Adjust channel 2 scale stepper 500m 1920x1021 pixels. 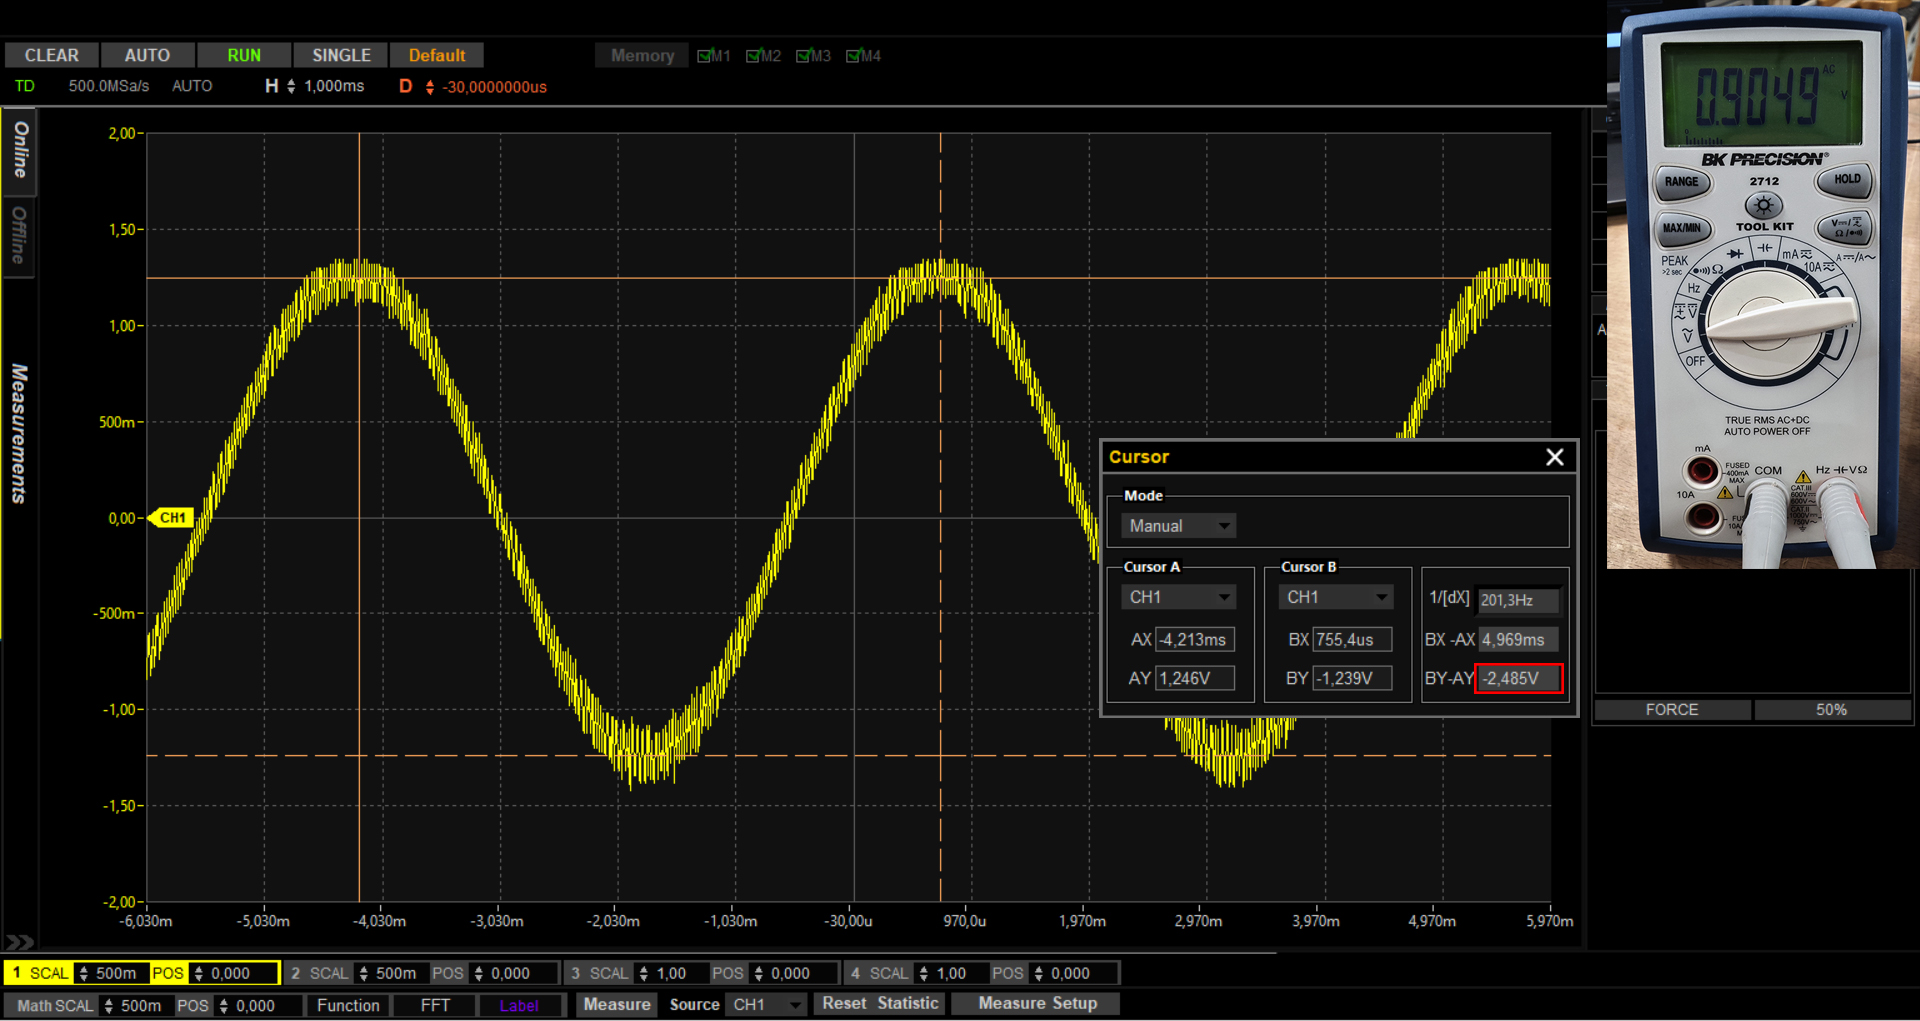click(363, 973)
